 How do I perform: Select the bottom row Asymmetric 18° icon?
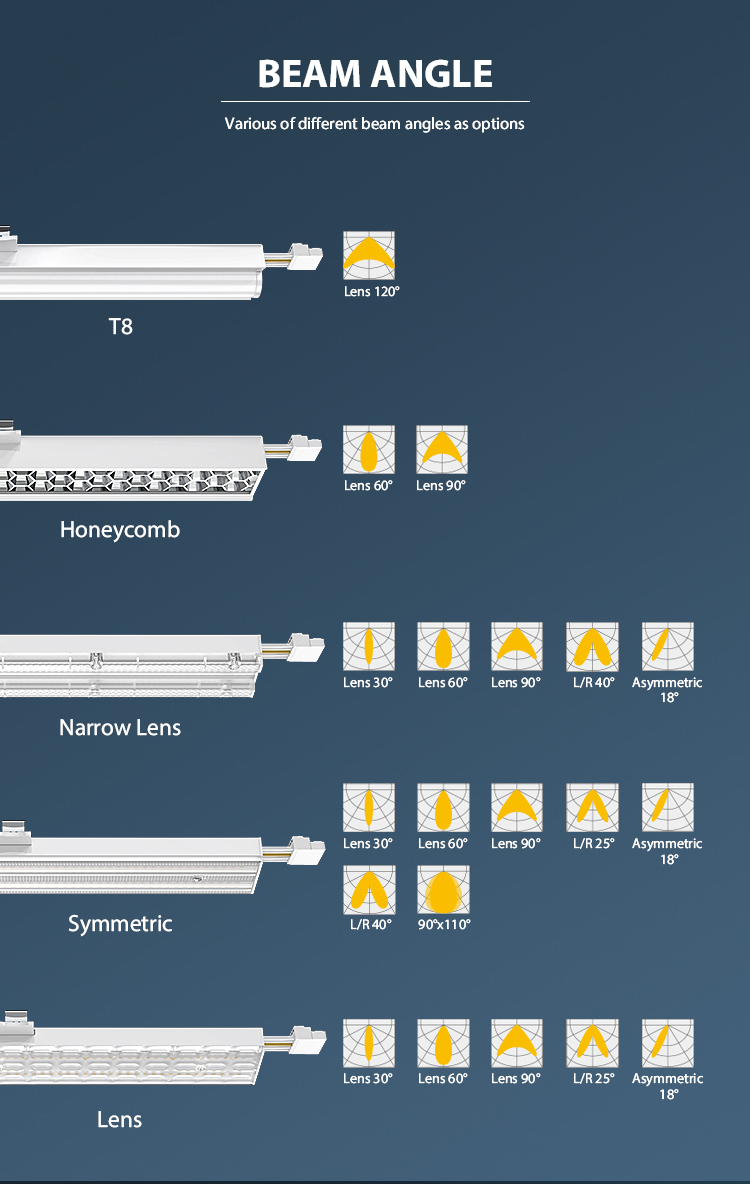point(667,1044)
